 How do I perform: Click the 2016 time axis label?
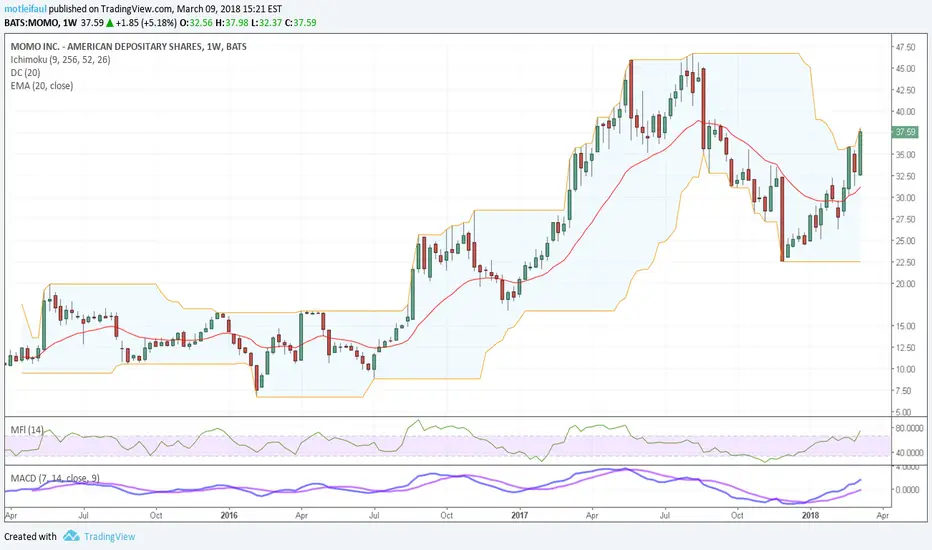(x=229, y=516)
